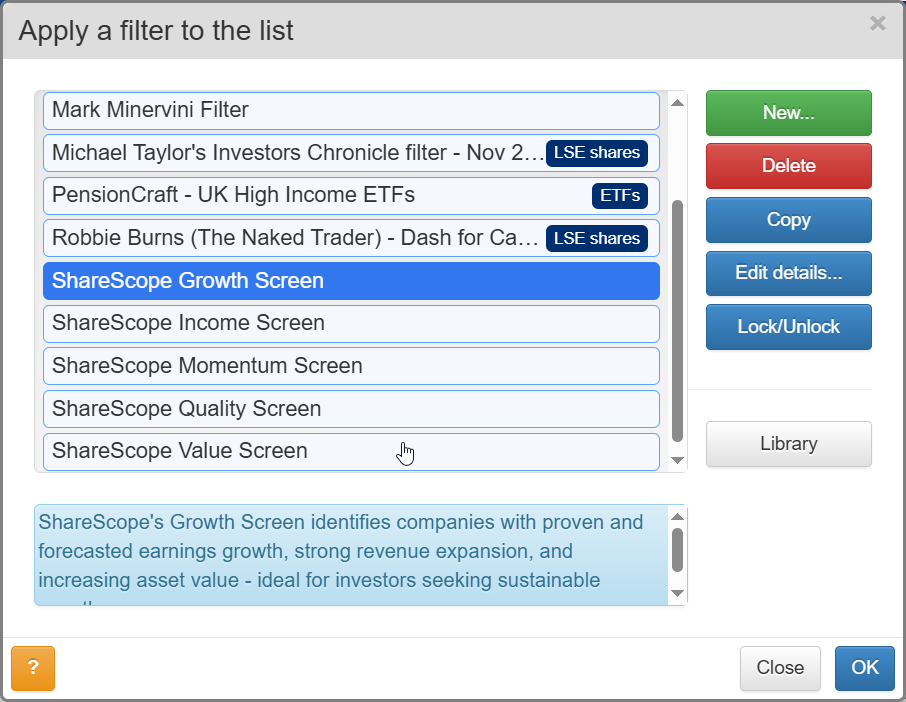Viewport: 906px width, 702px height.
Task: Select PensionCraft - UK High Income ETFs
Action: coord(351,196)
